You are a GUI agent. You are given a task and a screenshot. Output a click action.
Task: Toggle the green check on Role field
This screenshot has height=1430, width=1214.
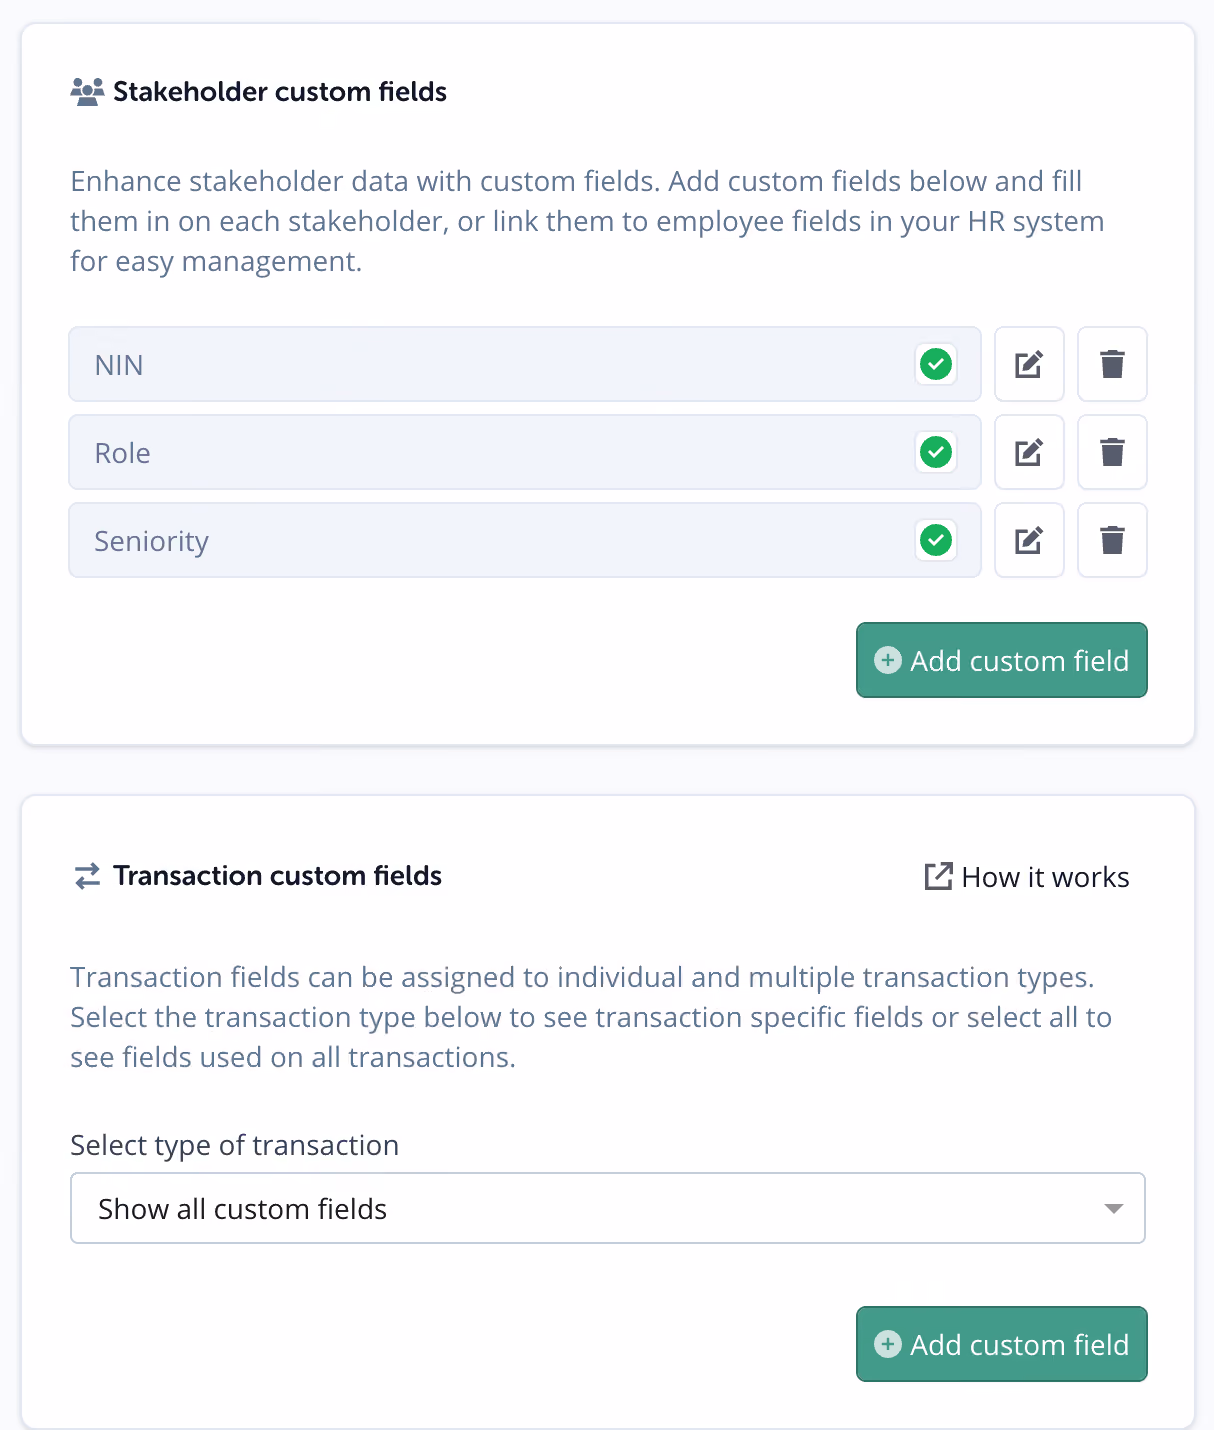click(936, 452)
